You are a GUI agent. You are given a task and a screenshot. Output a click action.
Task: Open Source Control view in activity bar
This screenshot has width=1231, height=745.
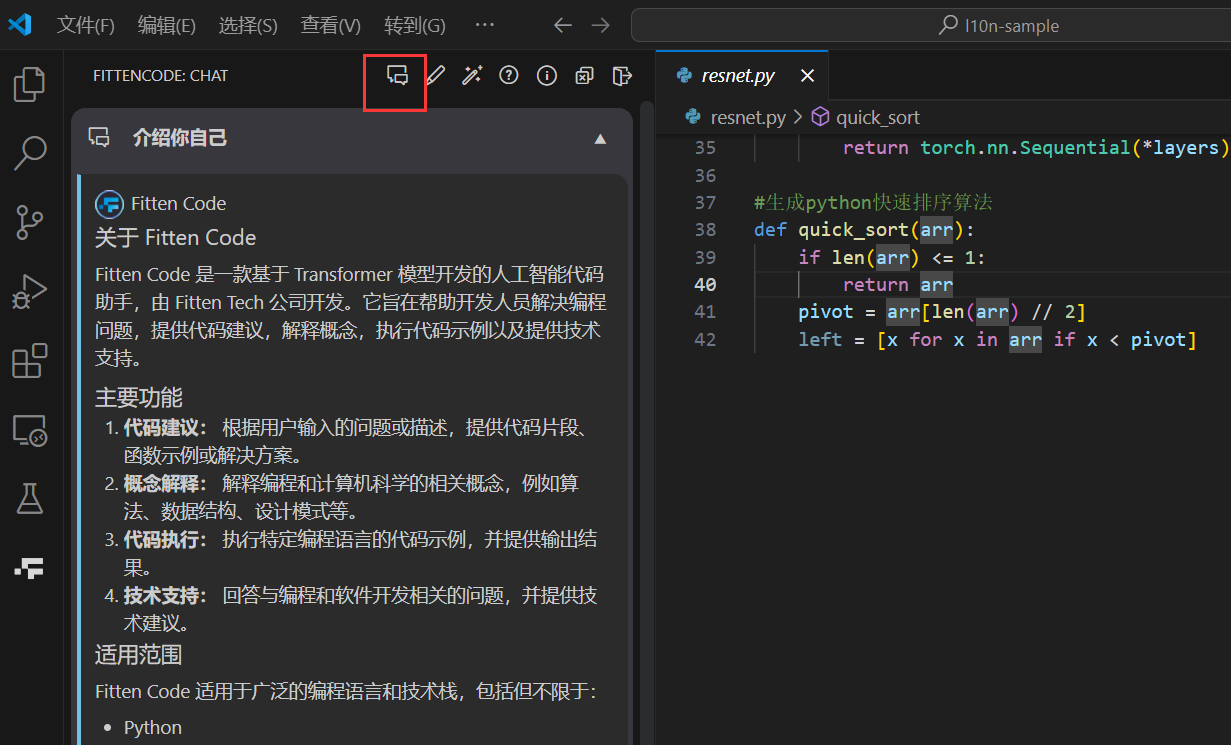click(x=30, y=222)
